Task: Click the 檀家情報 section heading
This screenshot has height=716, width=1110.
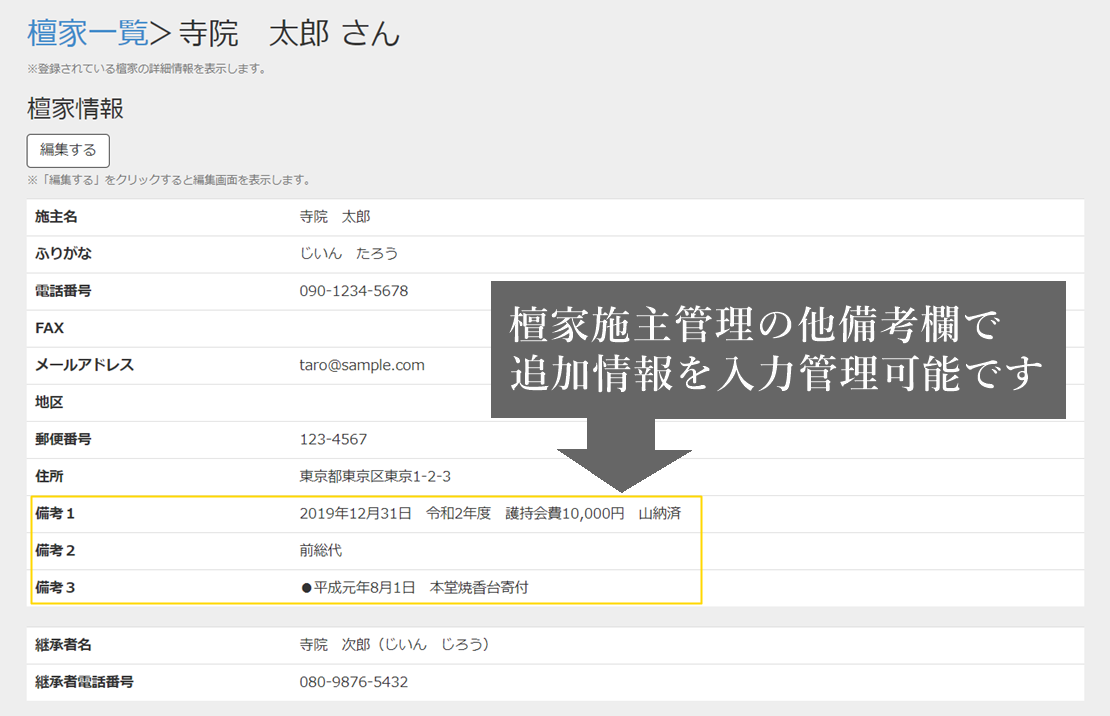Action: 75,108
